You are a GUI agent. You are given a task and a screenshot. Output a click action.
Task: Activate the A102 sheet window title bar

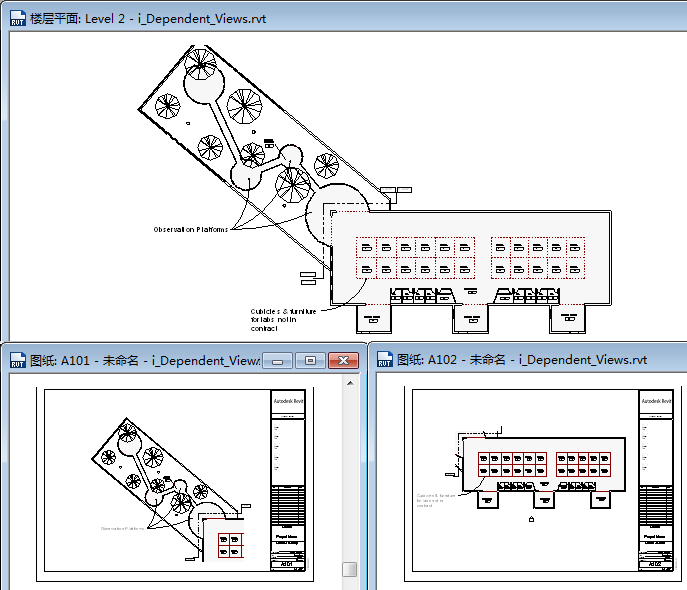tap(528, 360)
